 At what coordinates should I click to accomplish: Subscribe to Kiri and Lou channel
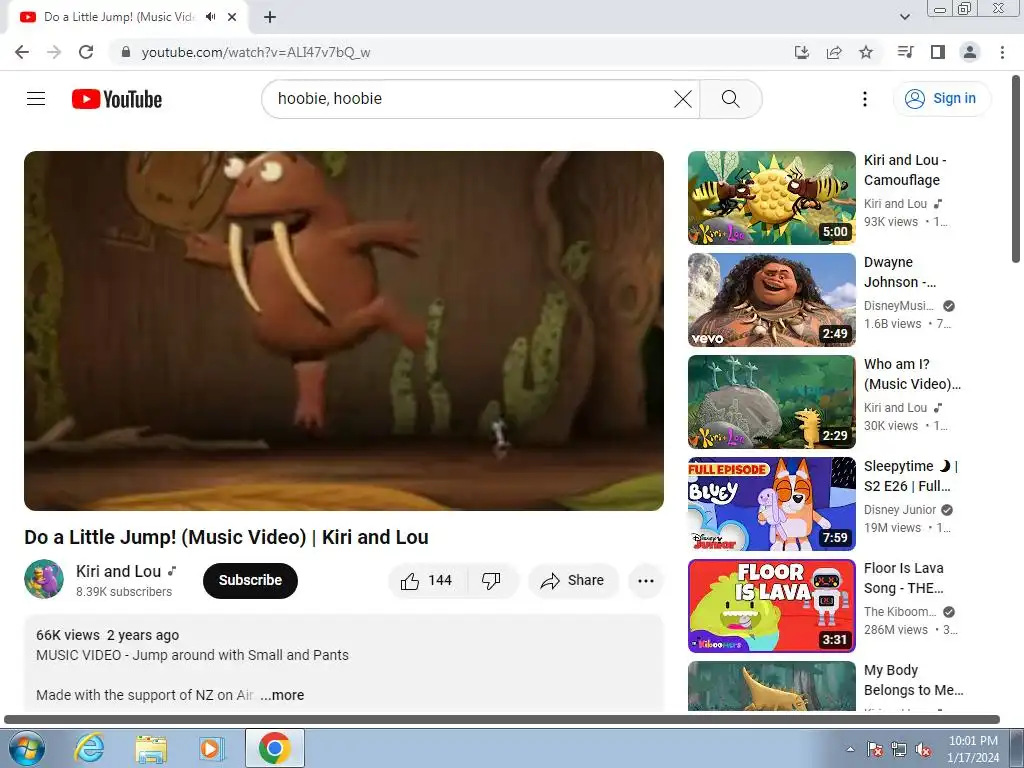pyautogui.click(x=250, y=581)
